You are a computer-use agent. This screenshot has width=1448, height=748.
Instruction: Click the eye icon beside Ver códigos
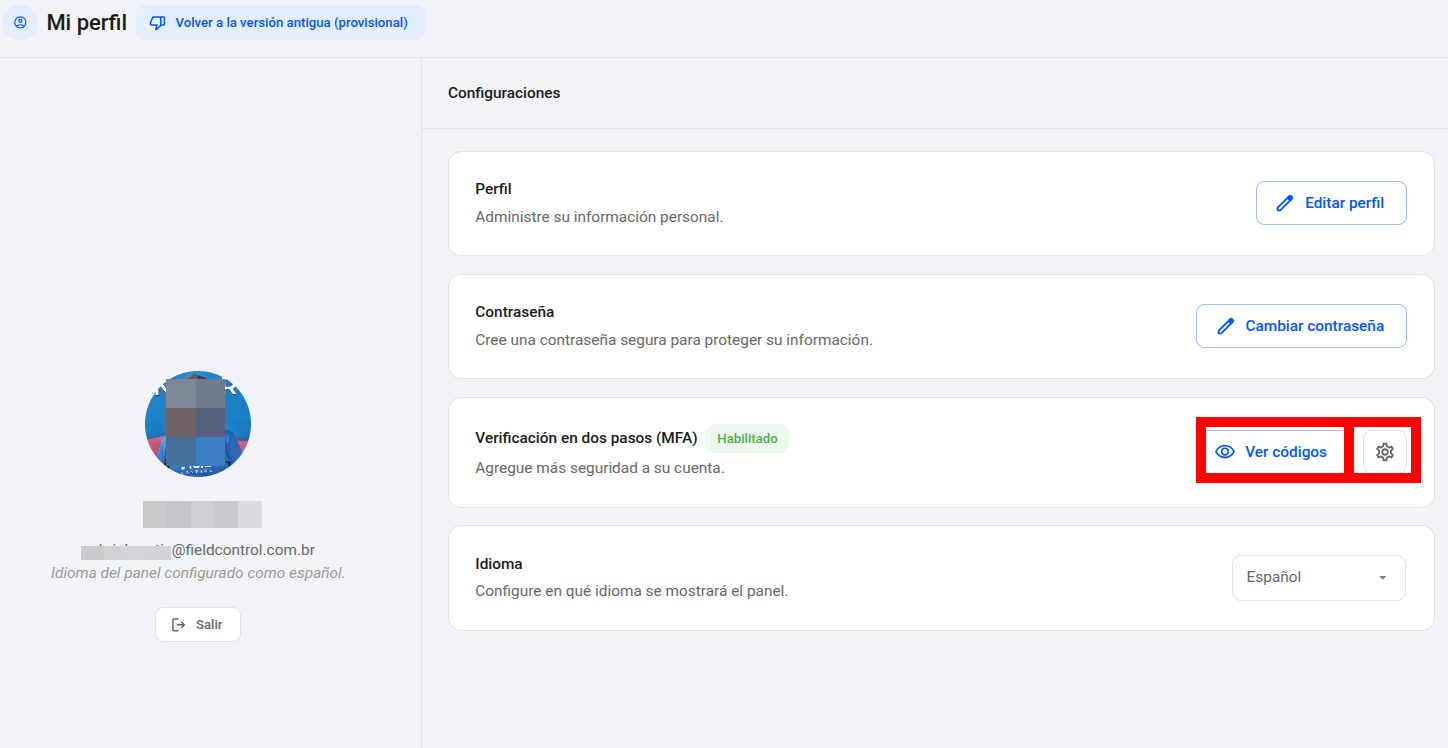(x=1225, y=452)
